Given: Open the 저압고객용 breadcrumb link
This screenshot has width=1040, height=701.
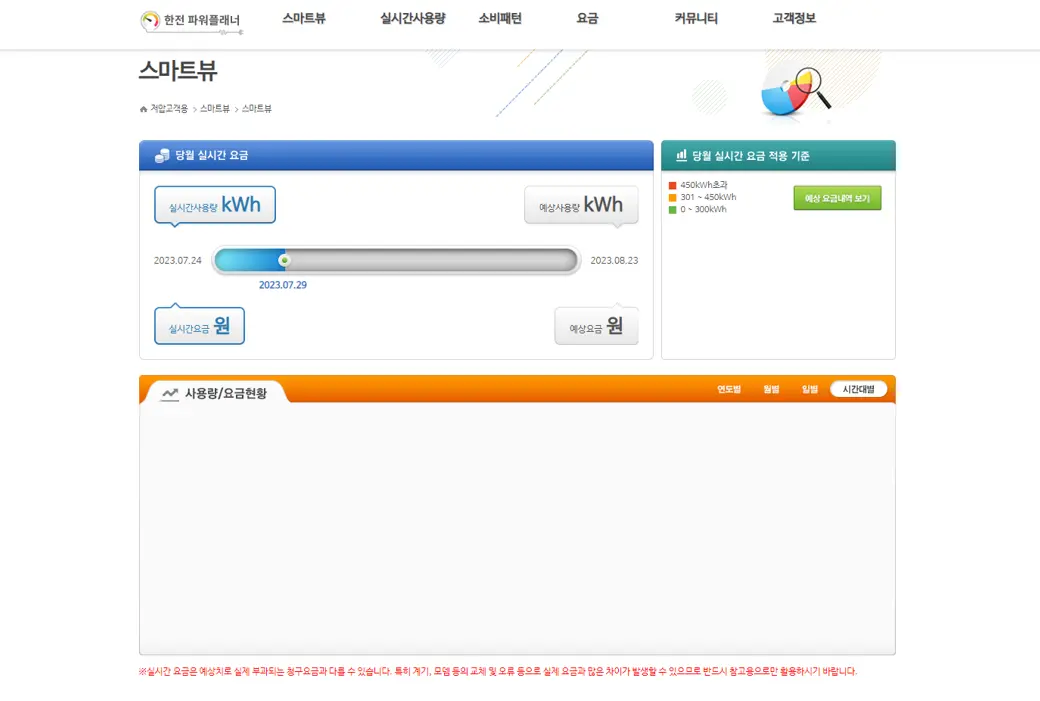Looking at the screenshot, I should coord(170,107).
